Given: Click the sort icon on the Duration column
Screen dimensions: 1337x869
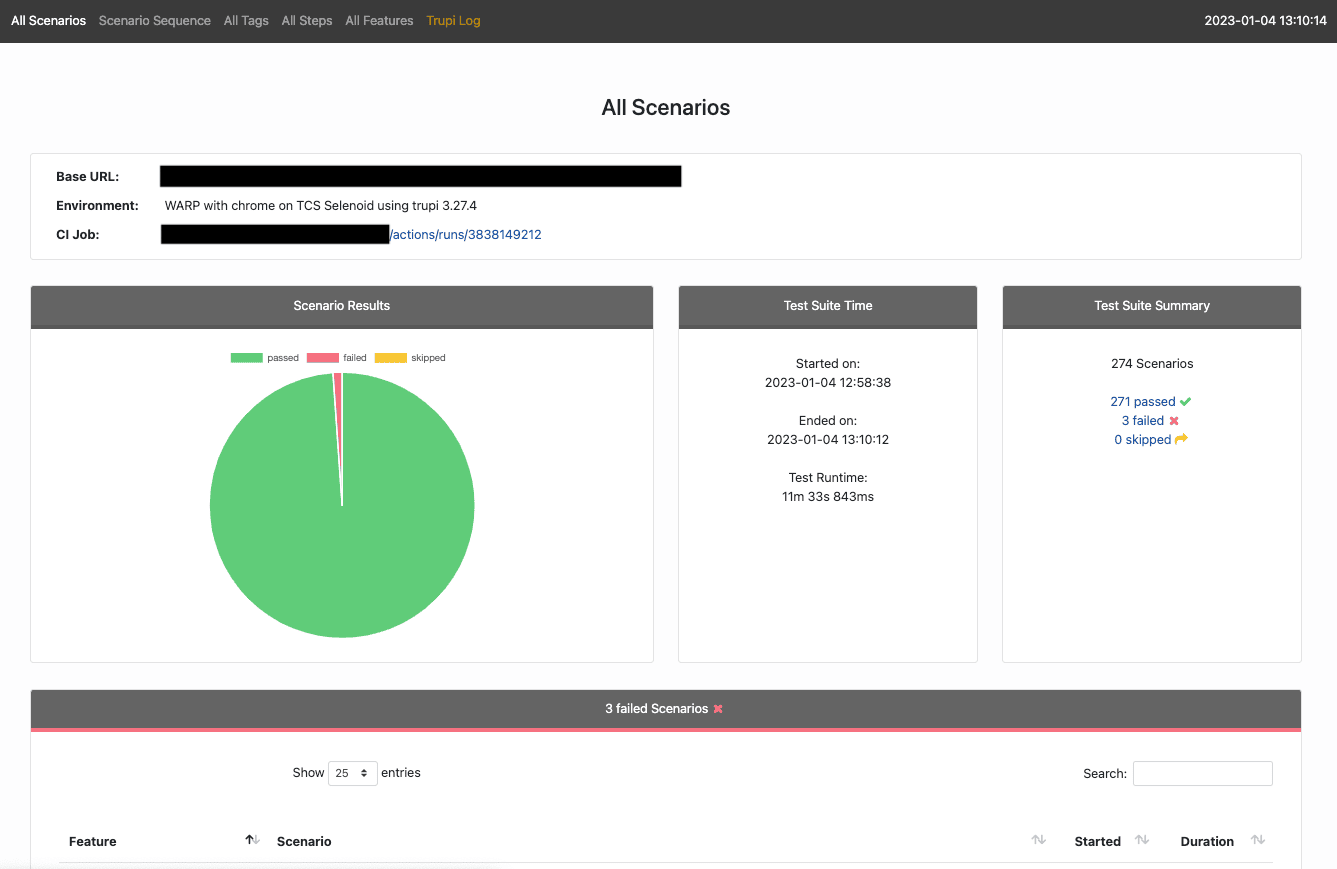Looking at the screenshot, I should [x=1259, y=840].
